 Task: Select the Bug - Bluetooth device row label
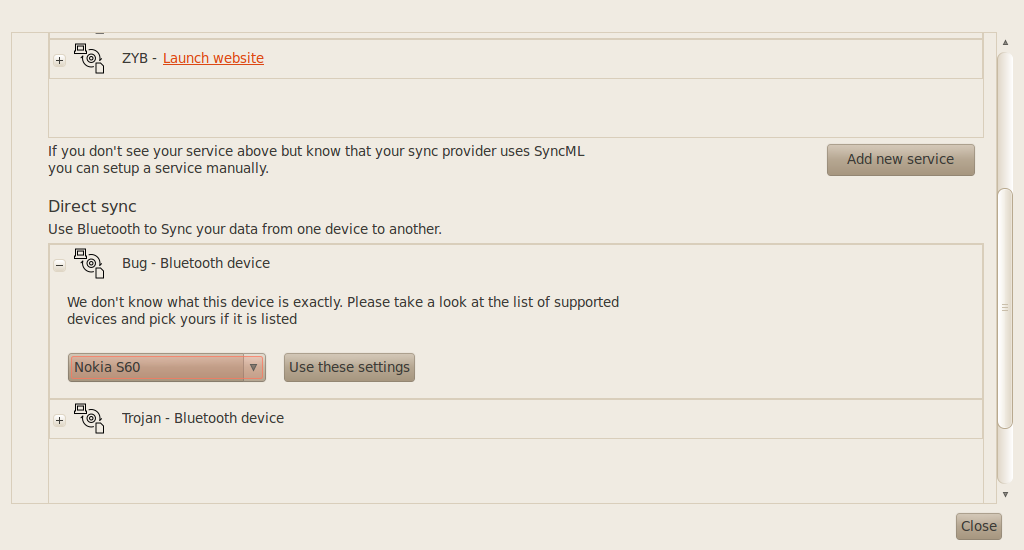tap(196, 263)
